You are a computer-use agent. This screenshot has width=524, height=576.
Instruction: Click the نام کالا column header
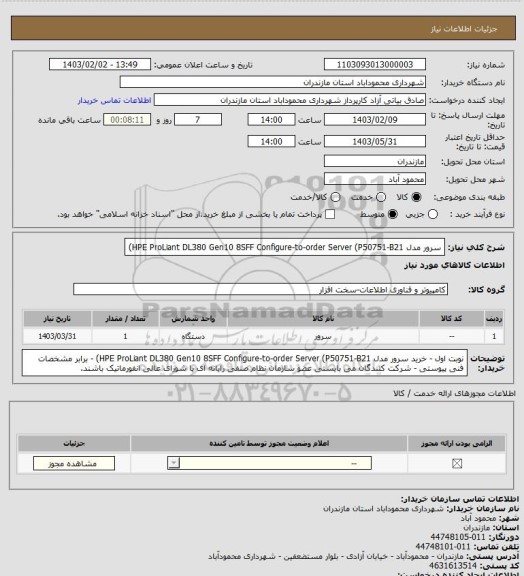click(x=323, y=318)
